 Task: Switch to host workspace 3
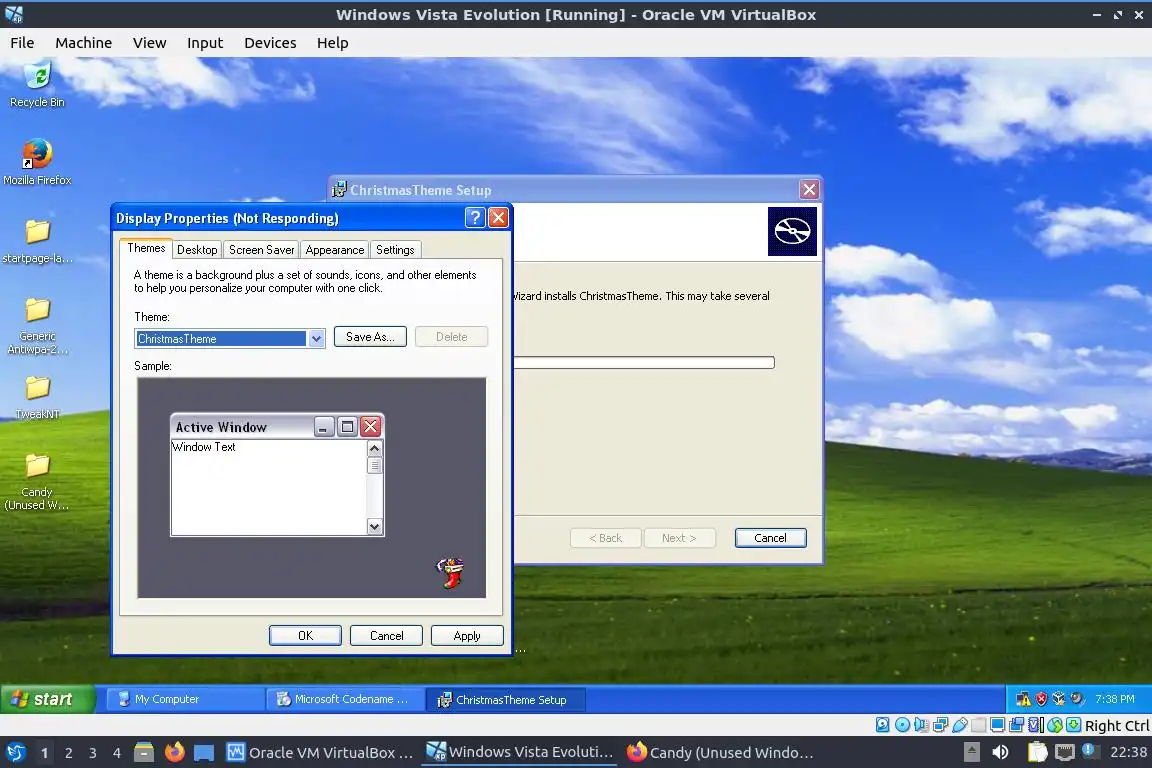[93, 753]
